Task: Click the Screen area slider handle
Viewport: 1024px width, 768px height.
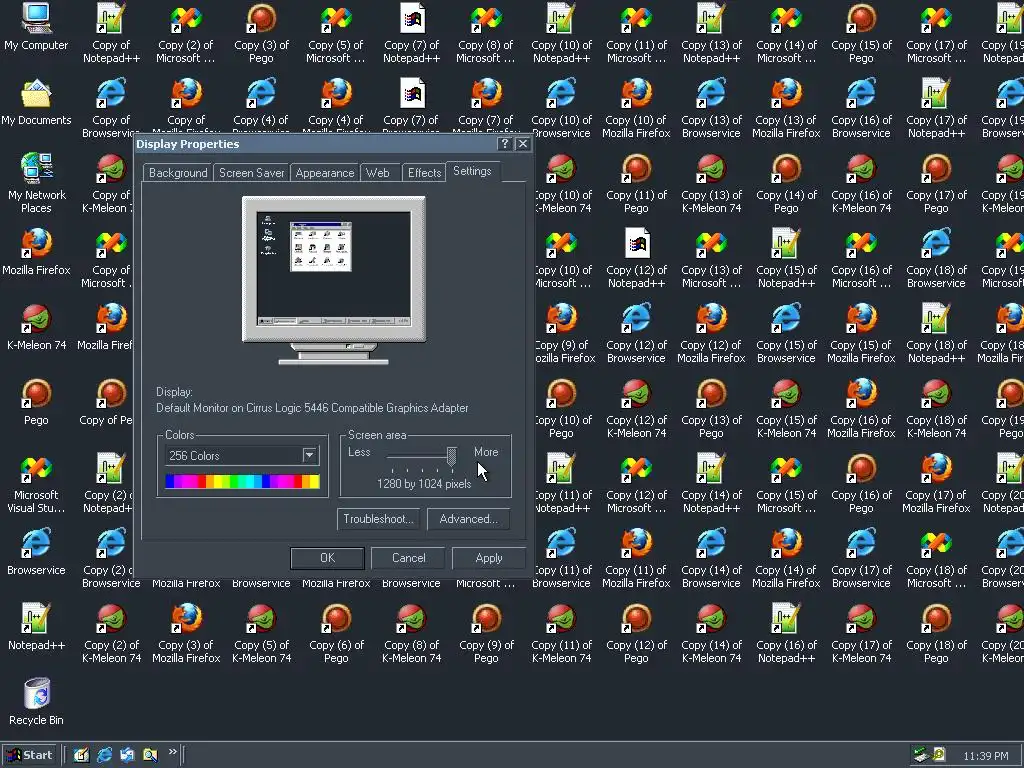Action: [451, 456]
